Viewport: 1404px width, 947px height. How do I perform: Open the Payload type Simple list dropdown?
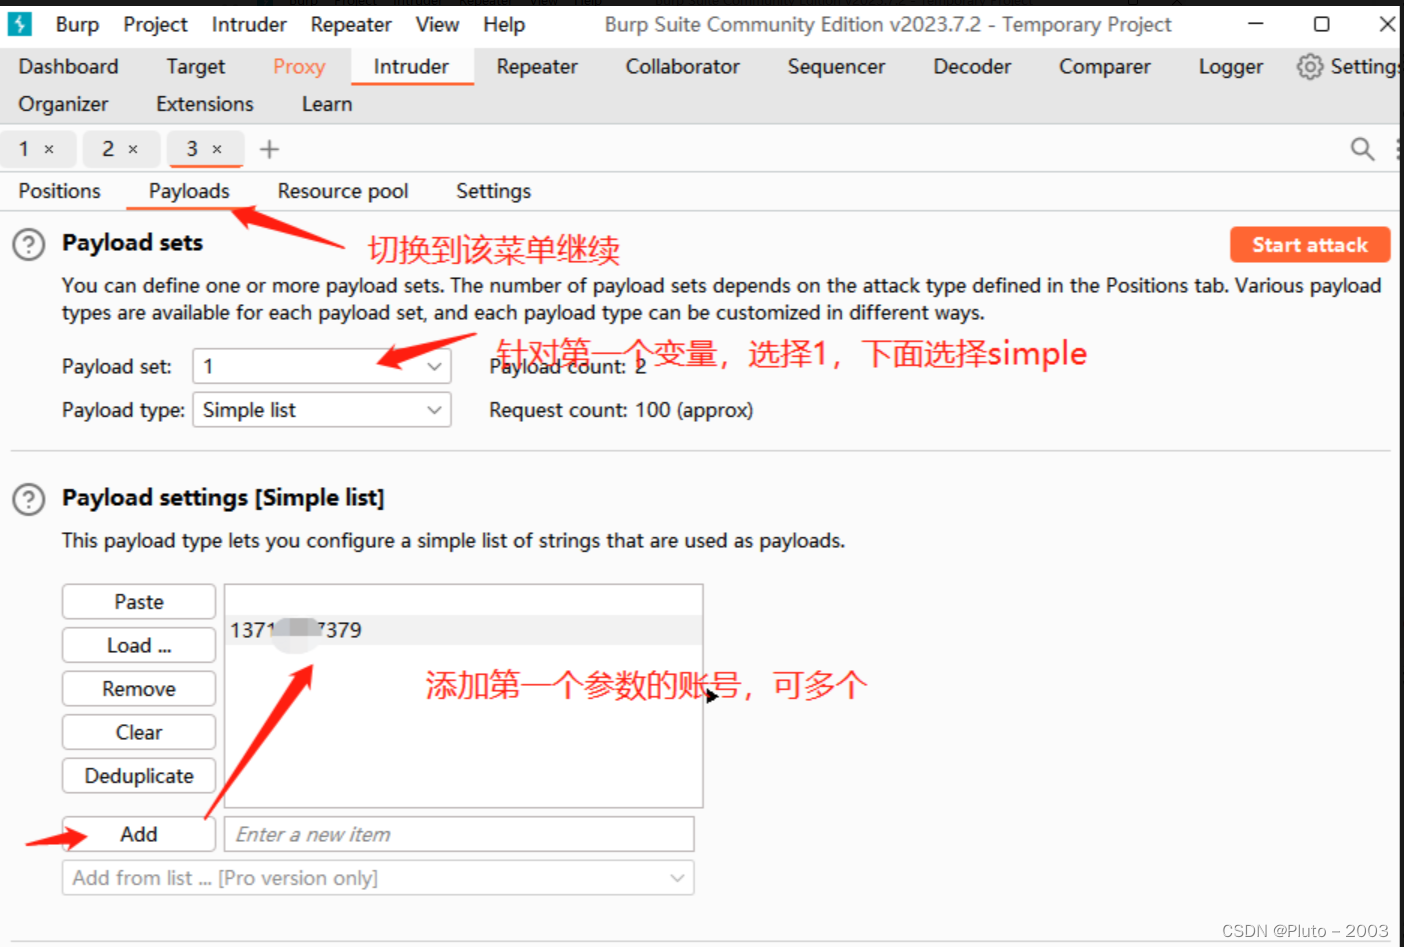[321, 410]
